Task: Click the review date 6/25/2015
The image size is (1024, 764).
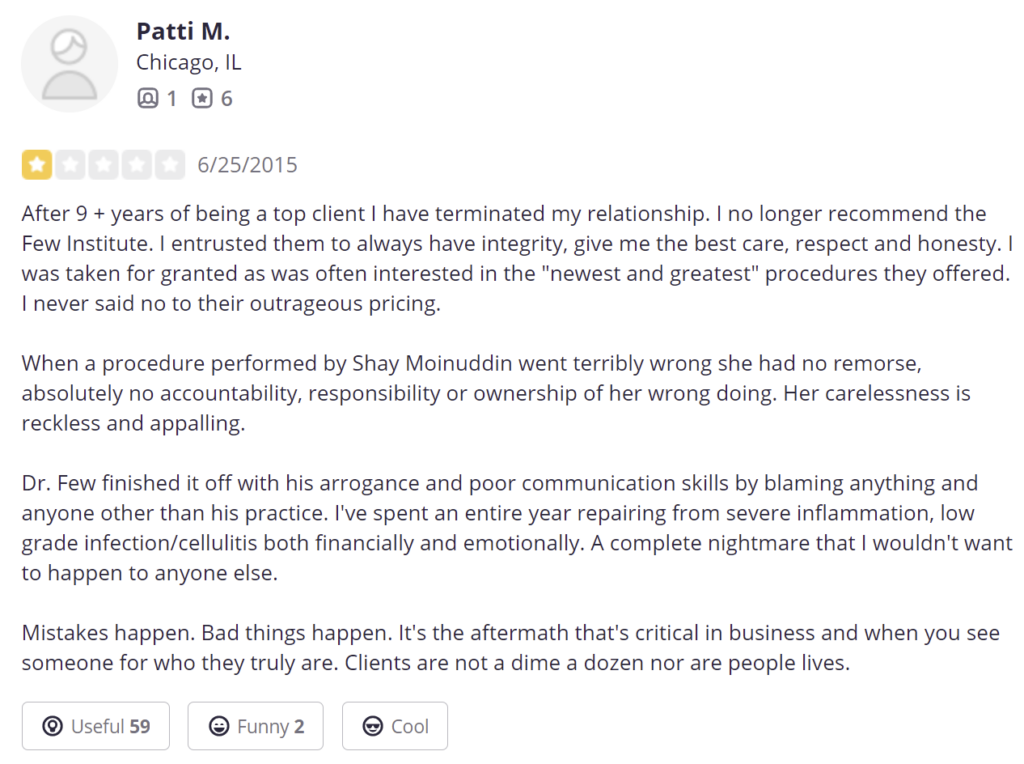Action: pos(248,165)
